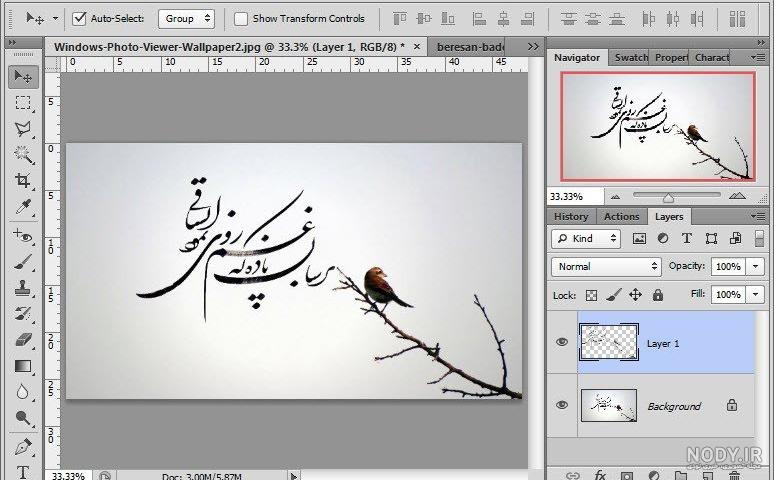The image size is (774, 480).
Task: Open Move tool preset picker arrow
Action: point(55,19)
